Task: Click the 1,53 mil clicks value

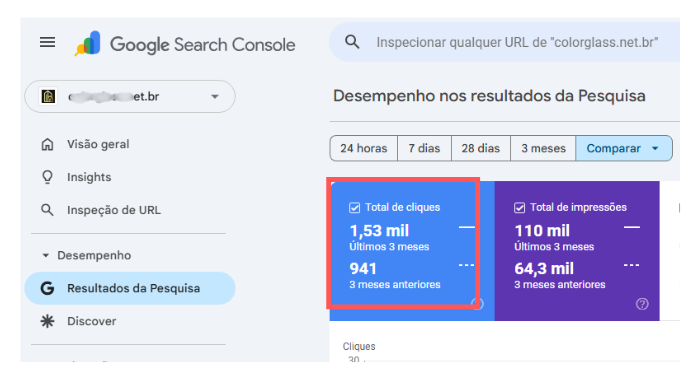Action: 379,231
